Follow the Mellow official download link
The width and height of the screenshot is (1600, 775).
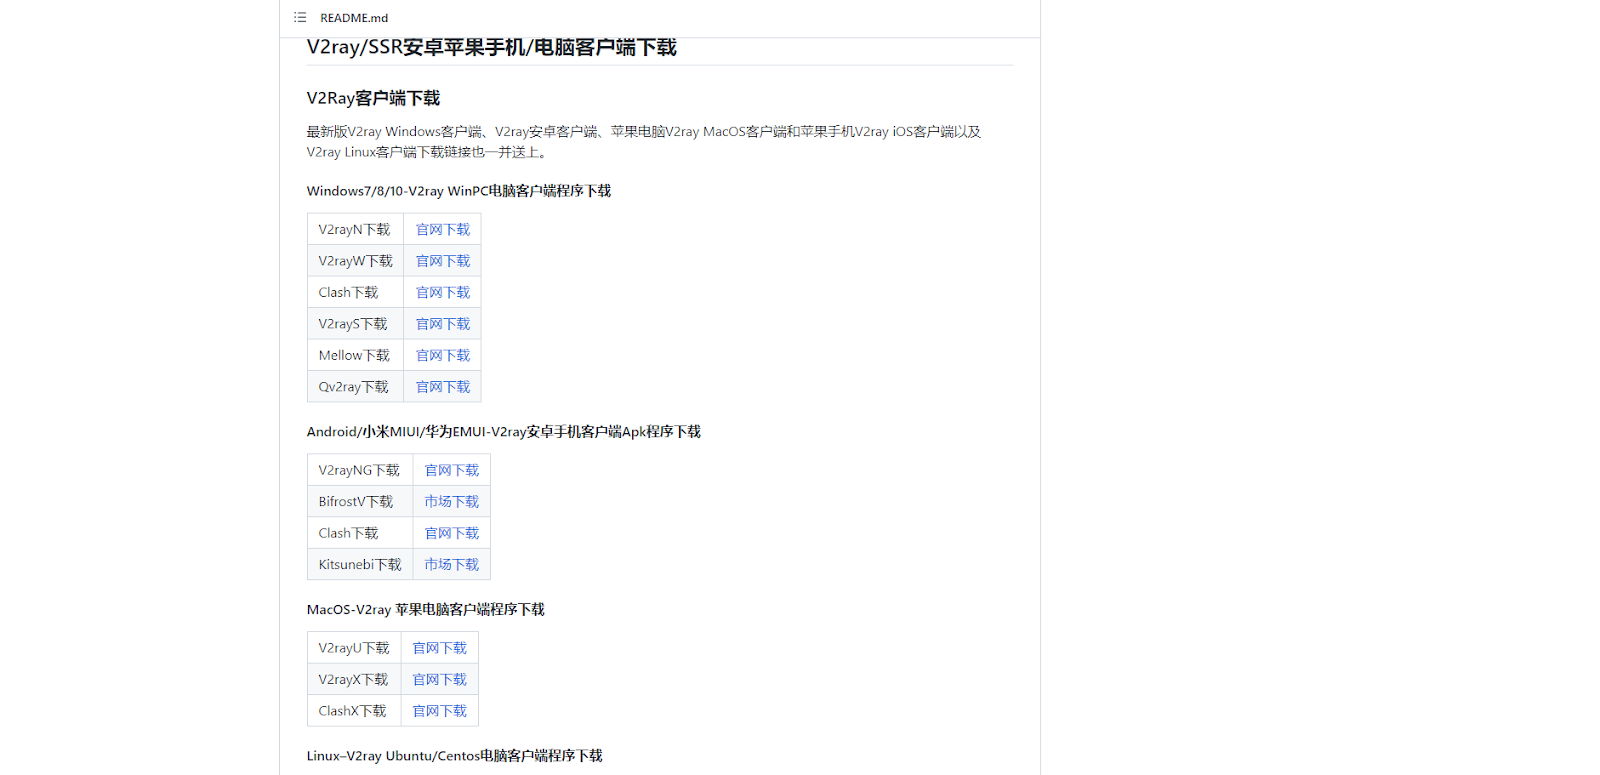442,356
